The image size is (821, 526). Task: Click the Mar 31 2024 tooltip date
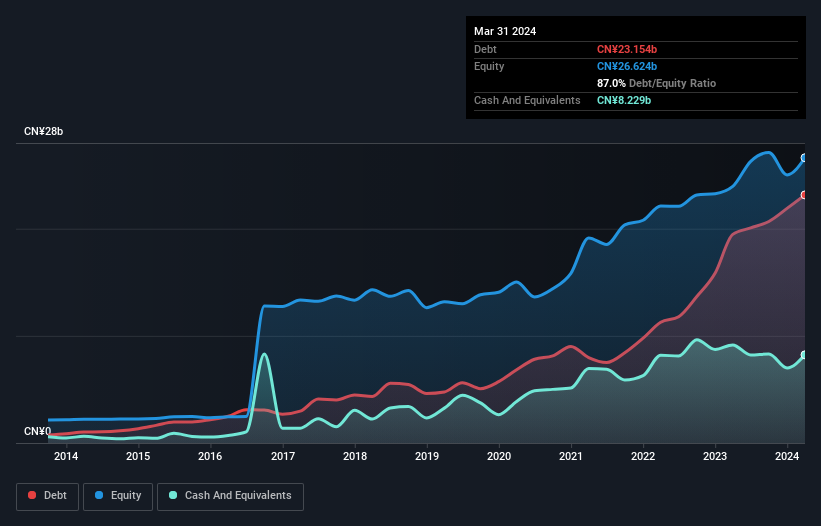(x=505, y=31)
